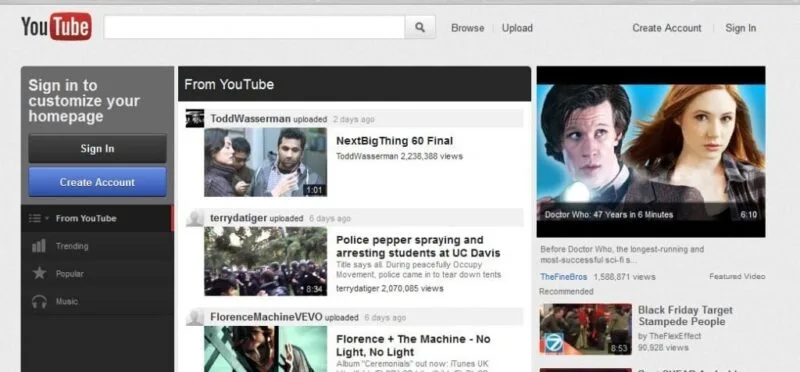The height and width of the screenshot is (372, 800).
Task: Focus the YouTube search field
Action: click(x=254, y=27)
